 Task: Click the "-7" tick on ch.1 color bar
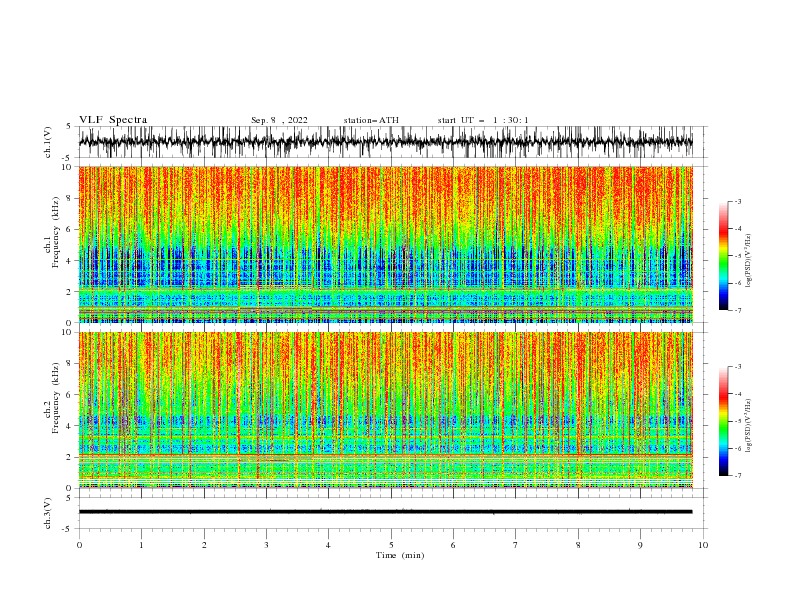pyautogui.click(x=737, y=310)
